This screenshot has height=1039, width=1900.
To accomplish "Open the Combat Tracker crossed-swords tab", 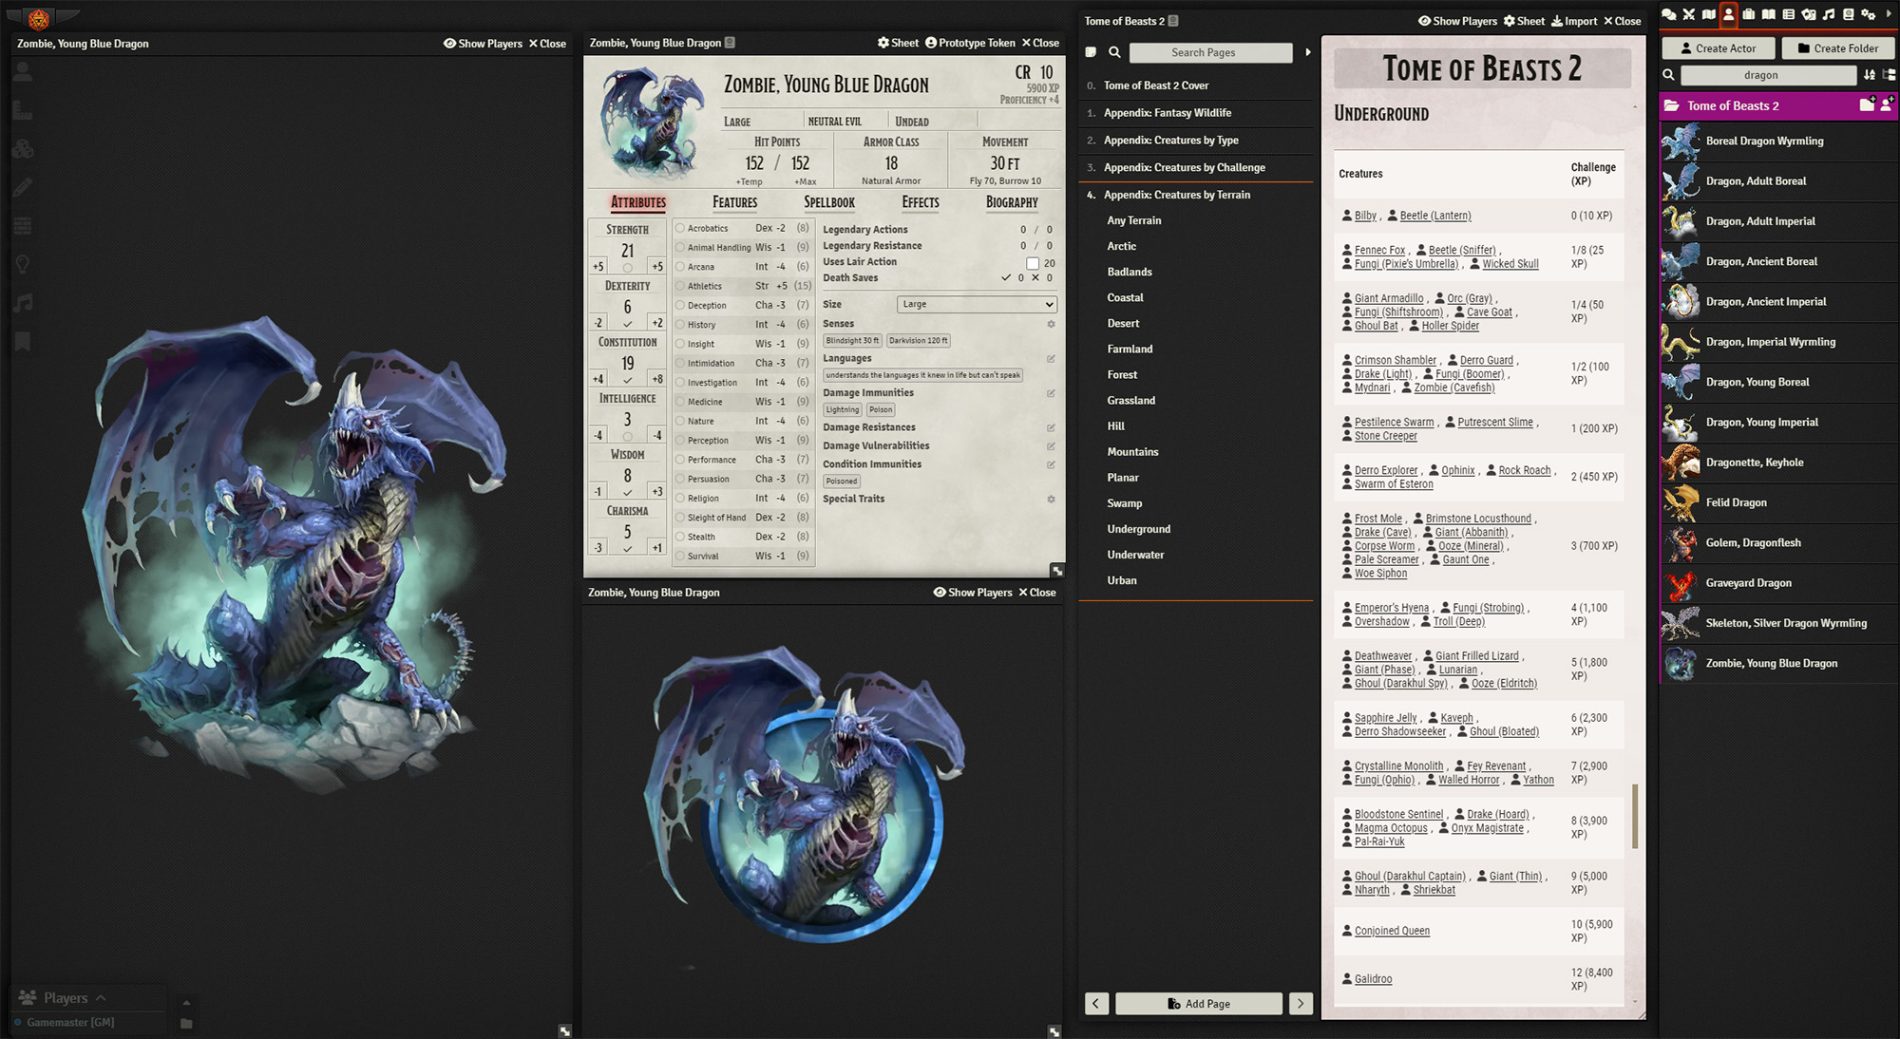I will (x=1689, y=14).
